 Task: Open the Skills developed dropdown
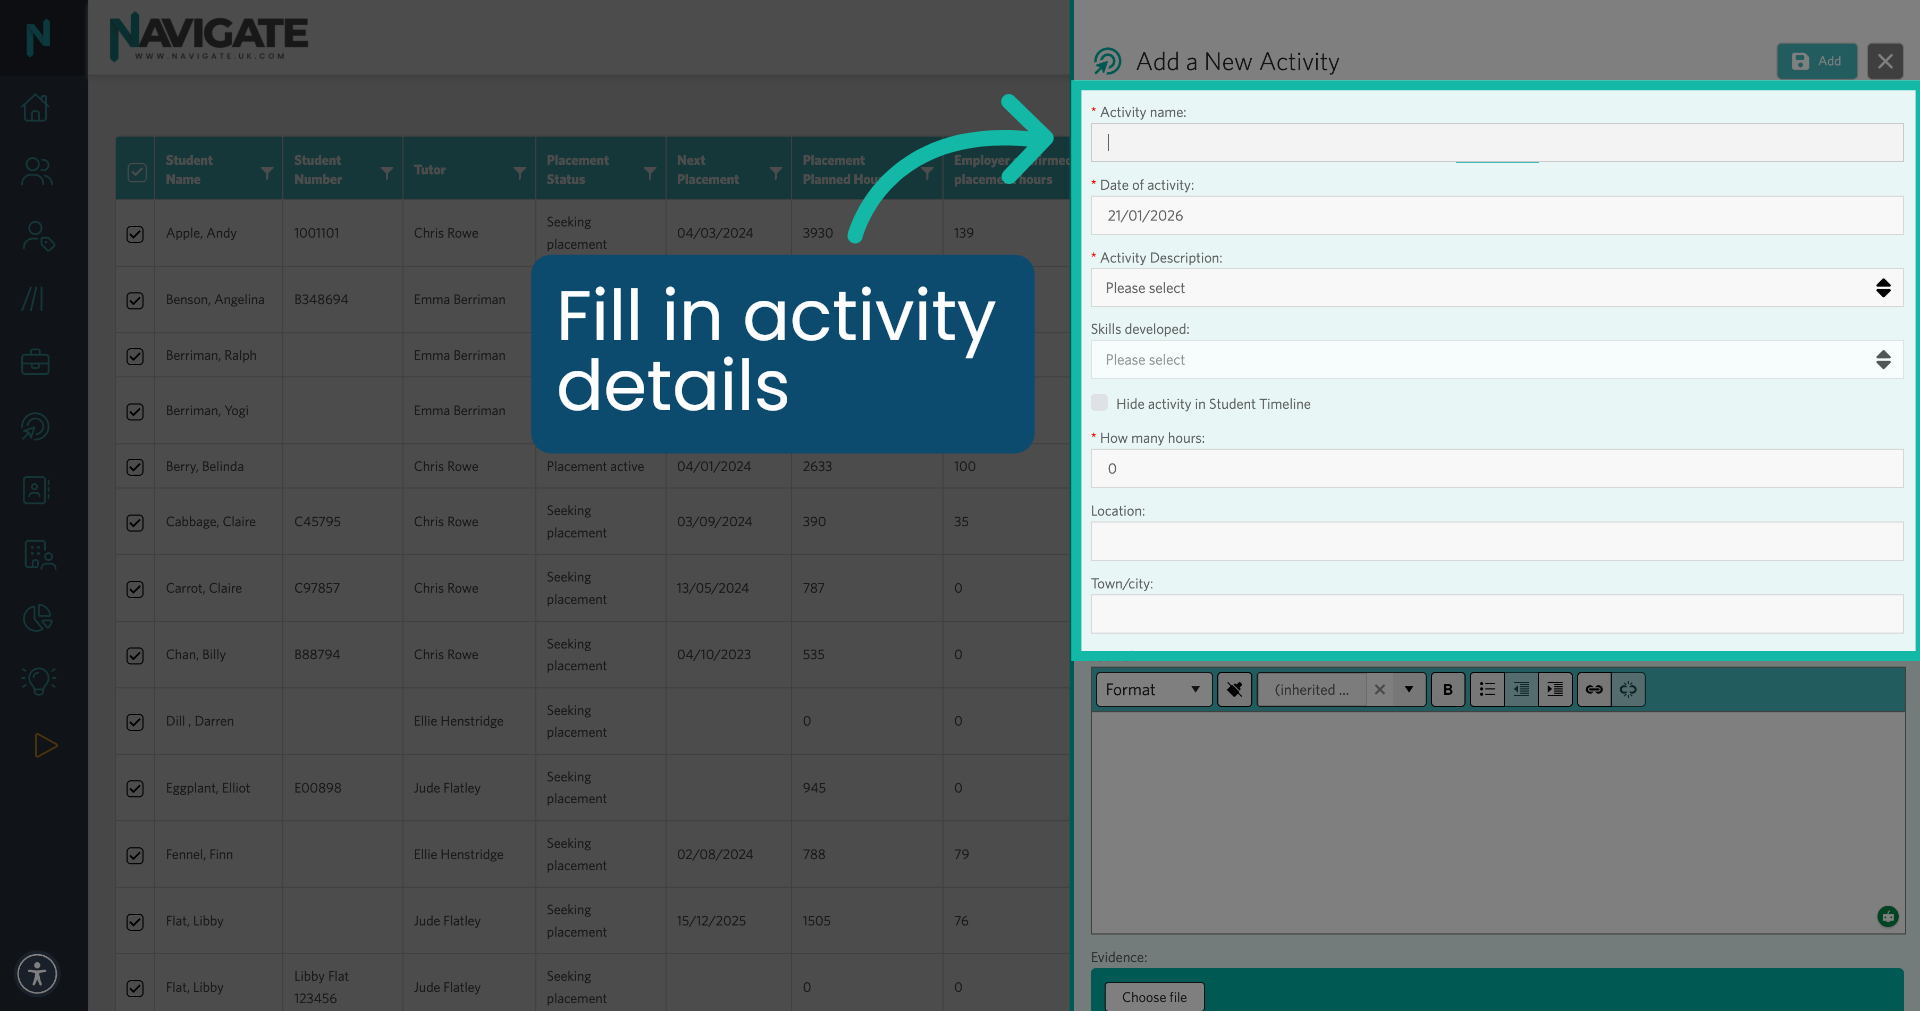pos(1496,359)
